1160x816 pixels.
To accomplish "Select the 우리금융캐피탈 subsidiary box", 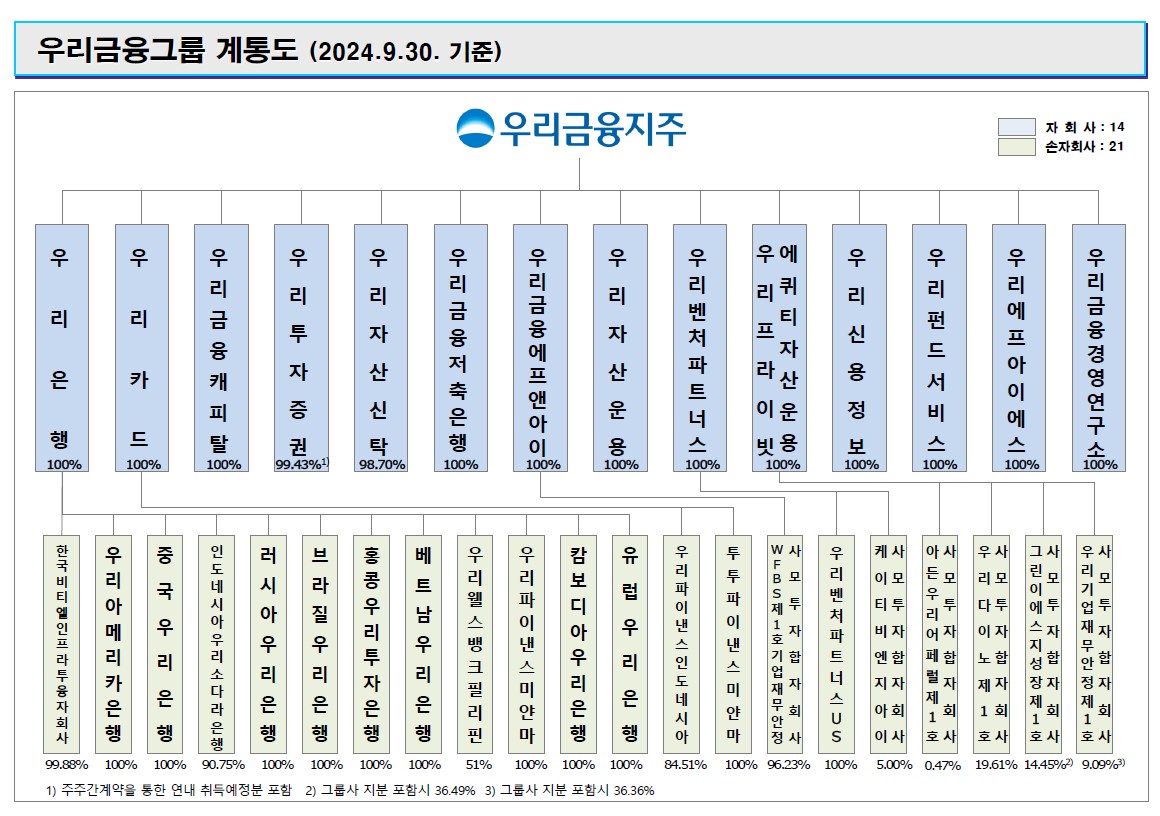I will 221,348.
